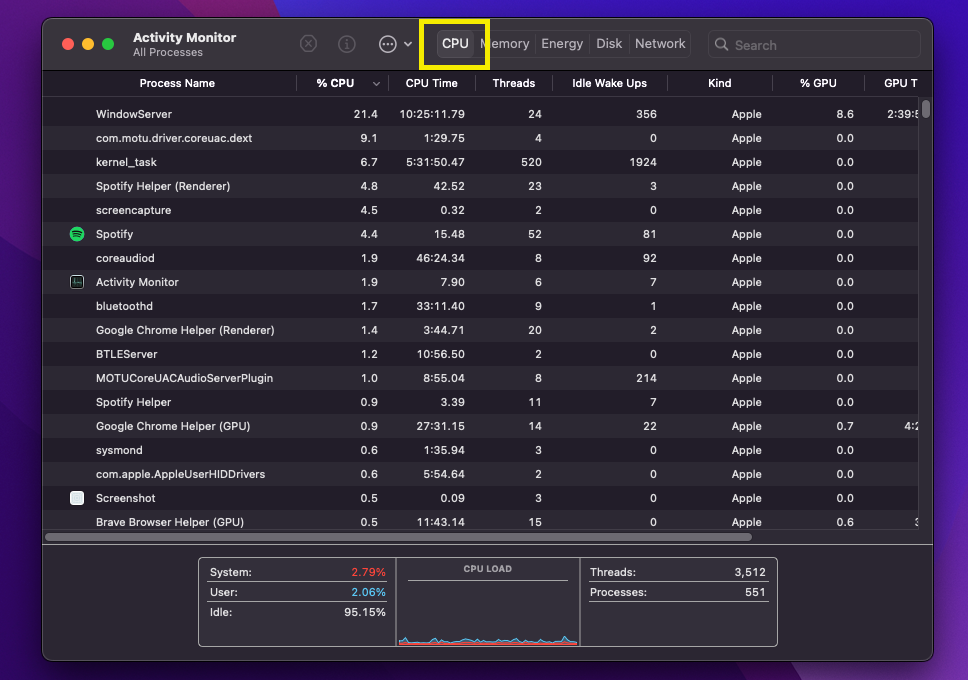The width and height of the screenshot is (968, 680).
Task: Select the BTLEServer process row
Action: pyautogui.click(x=480, y=354)
